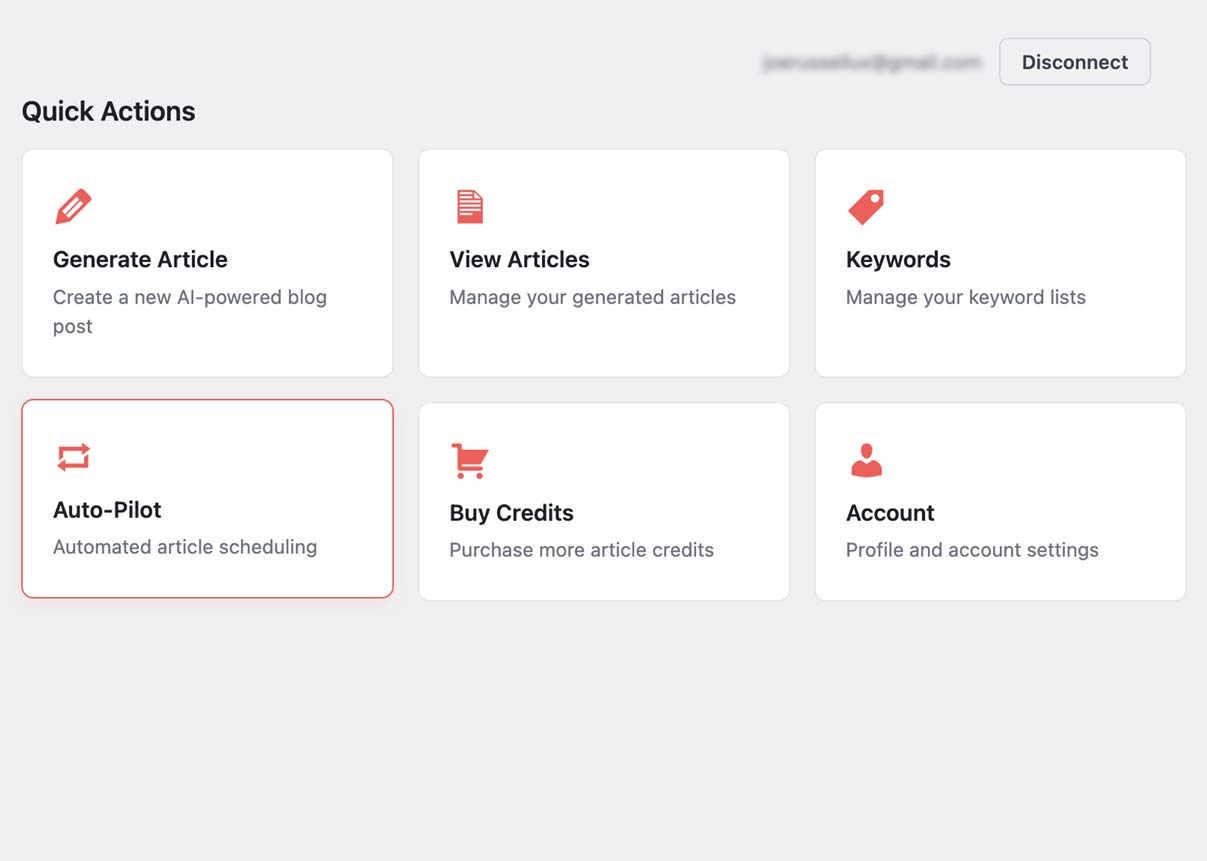Click the Account title text
The width and height of the screenshot is (1207, 861).
pyautogui.click(x=889, y=512)
